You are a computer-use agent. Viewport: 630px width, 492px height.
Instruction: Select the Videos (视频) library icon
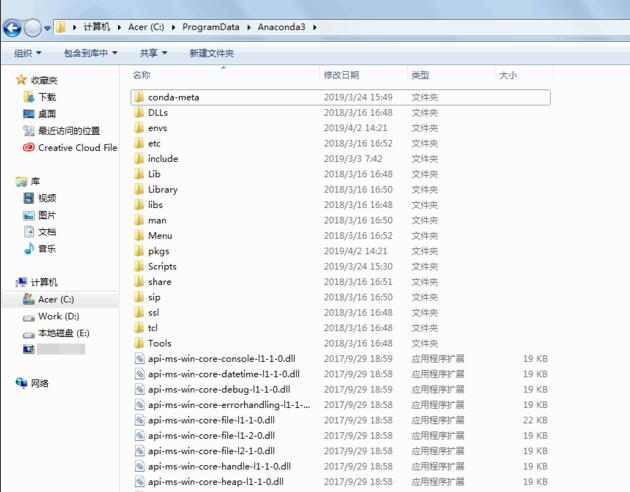pos(28,198)
